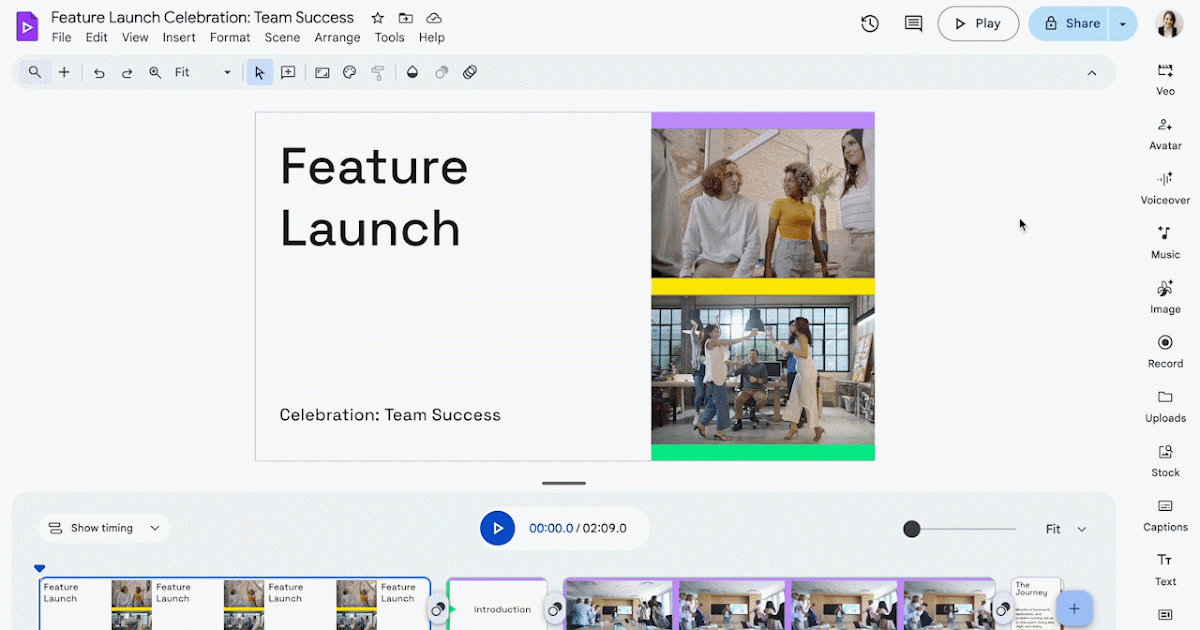The image size is (1200, 630).
Task: Star the document title
Action: pos(377,18)
